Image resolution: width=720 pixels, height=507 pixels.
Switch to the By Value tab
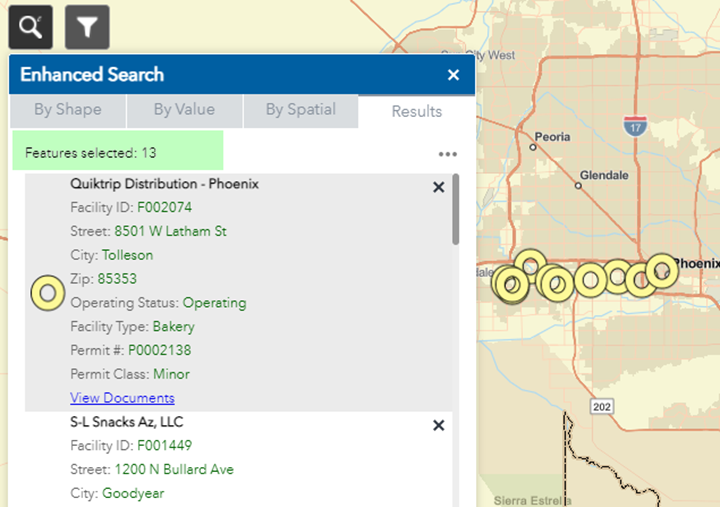click(184, 110)
